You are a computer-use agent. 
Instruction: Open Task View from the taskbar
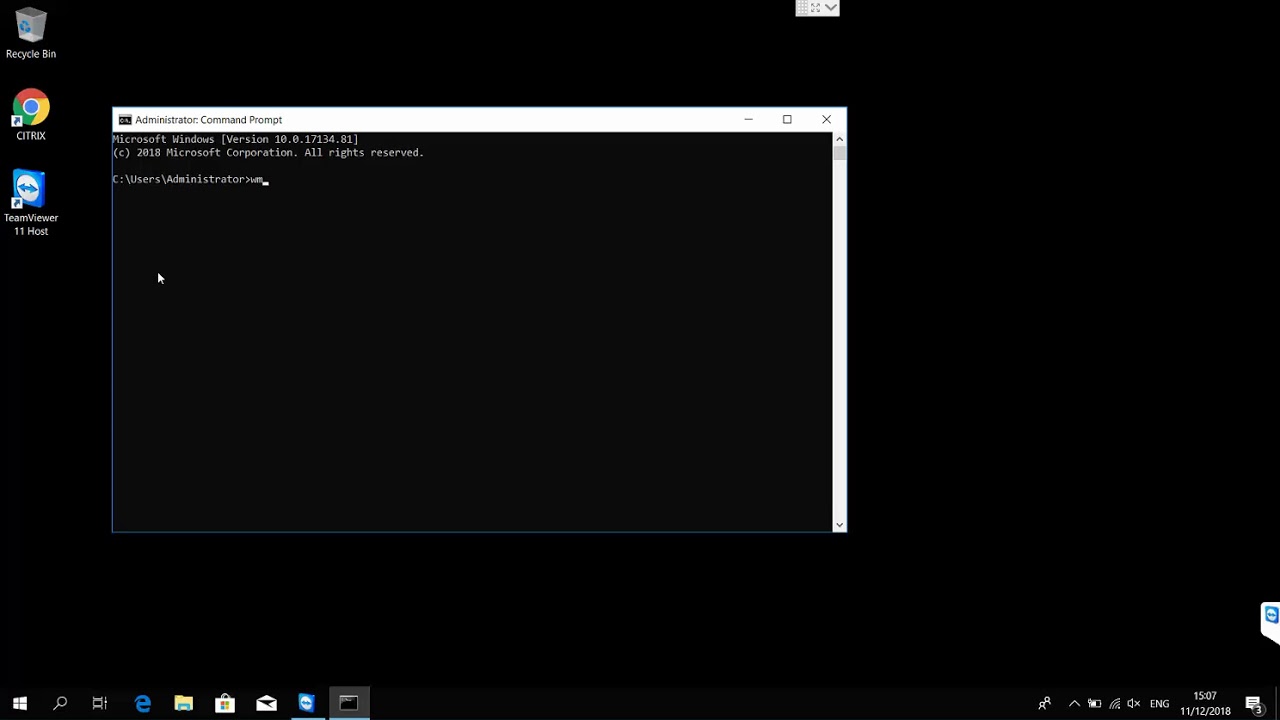pyautogui.click(x=100, y=704)
